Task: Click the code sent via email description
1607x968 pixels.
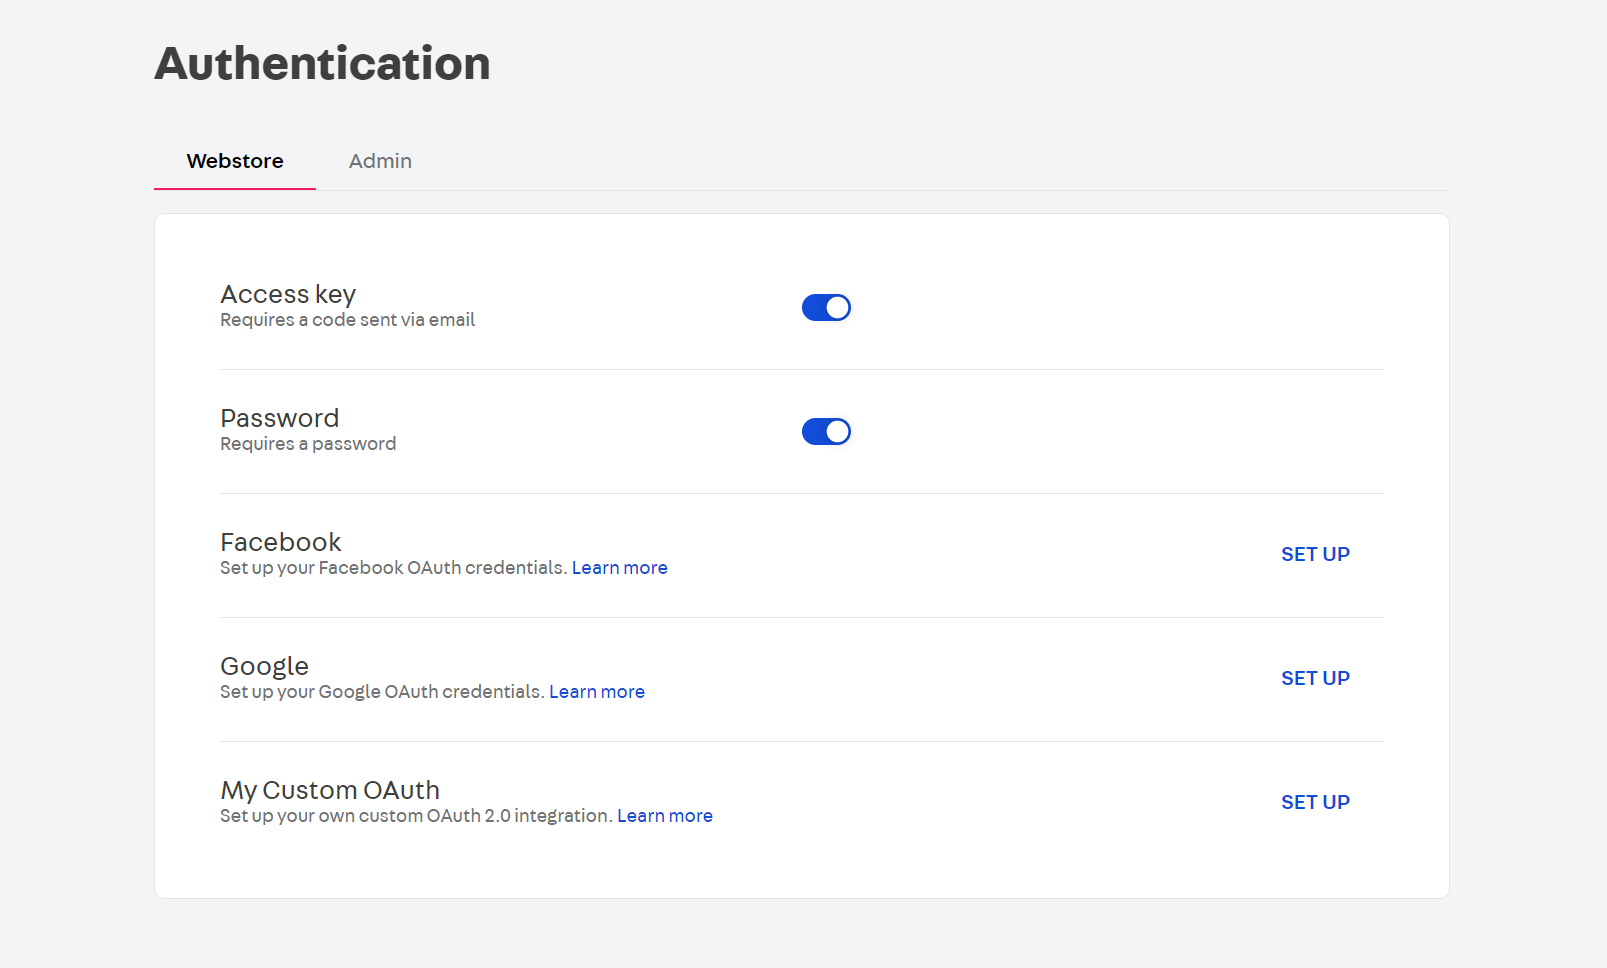Action: click(347, 319)
